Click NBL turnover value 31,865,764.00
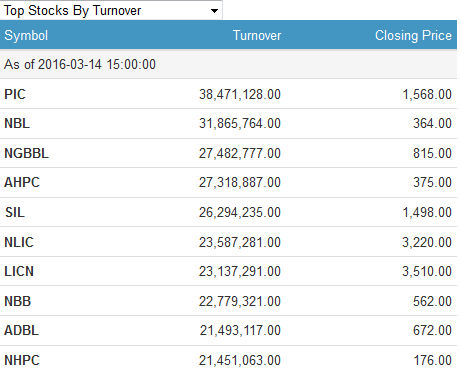 tap(240, 123)
